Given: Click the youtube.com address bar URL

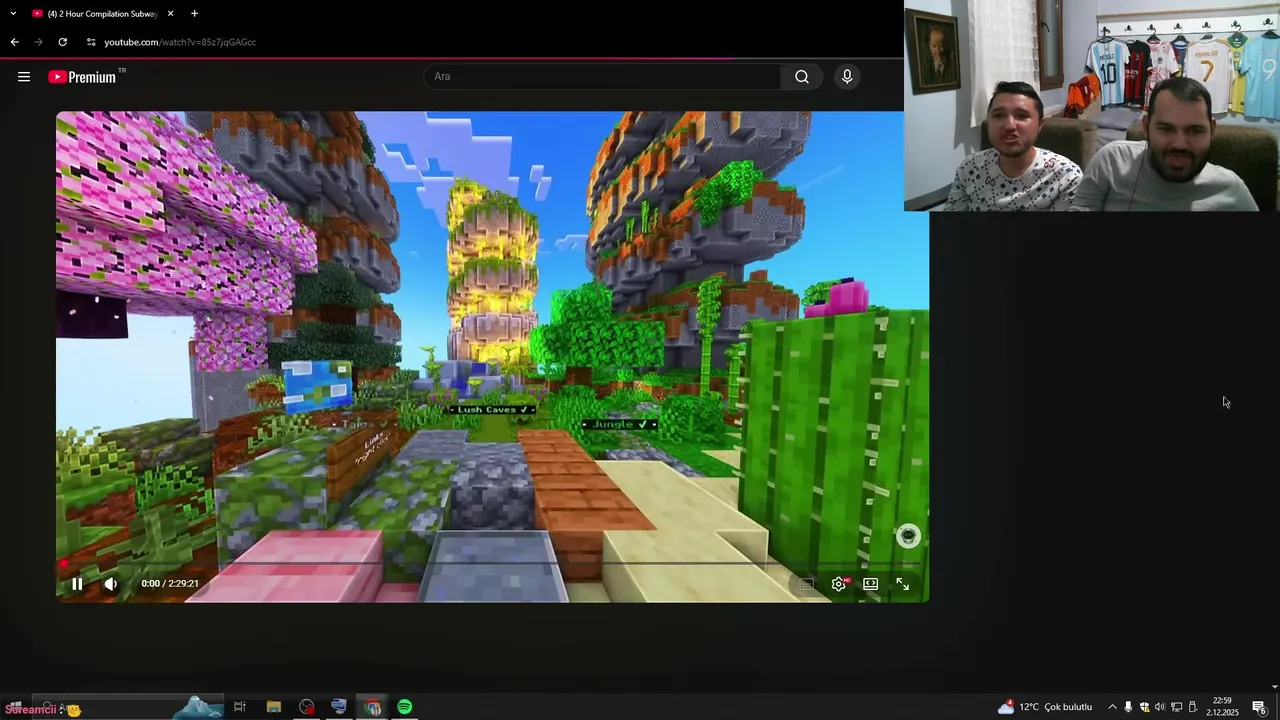Looking at the screenshot, I should [x=180, y=42].
